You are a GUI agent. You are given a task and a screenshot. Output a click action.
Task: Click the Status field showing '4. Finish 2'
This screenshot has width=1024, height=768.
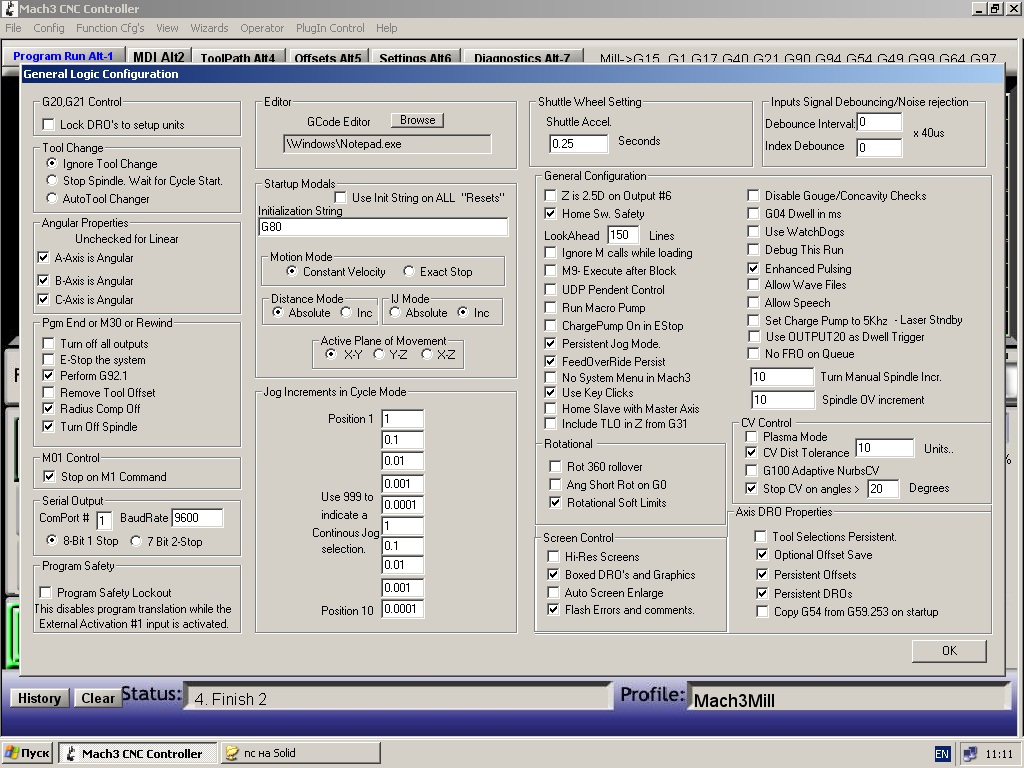[x=397, y=697]
